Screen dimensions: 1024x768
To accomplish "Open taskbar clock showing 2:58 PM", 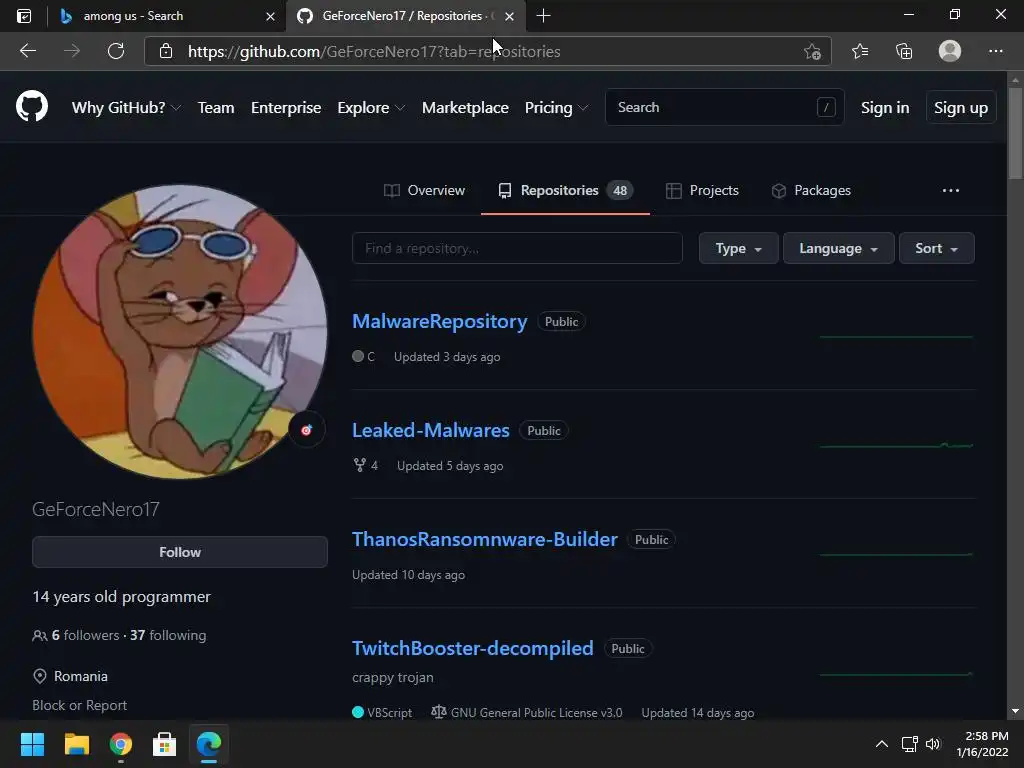I will click(x=983, y=744).
